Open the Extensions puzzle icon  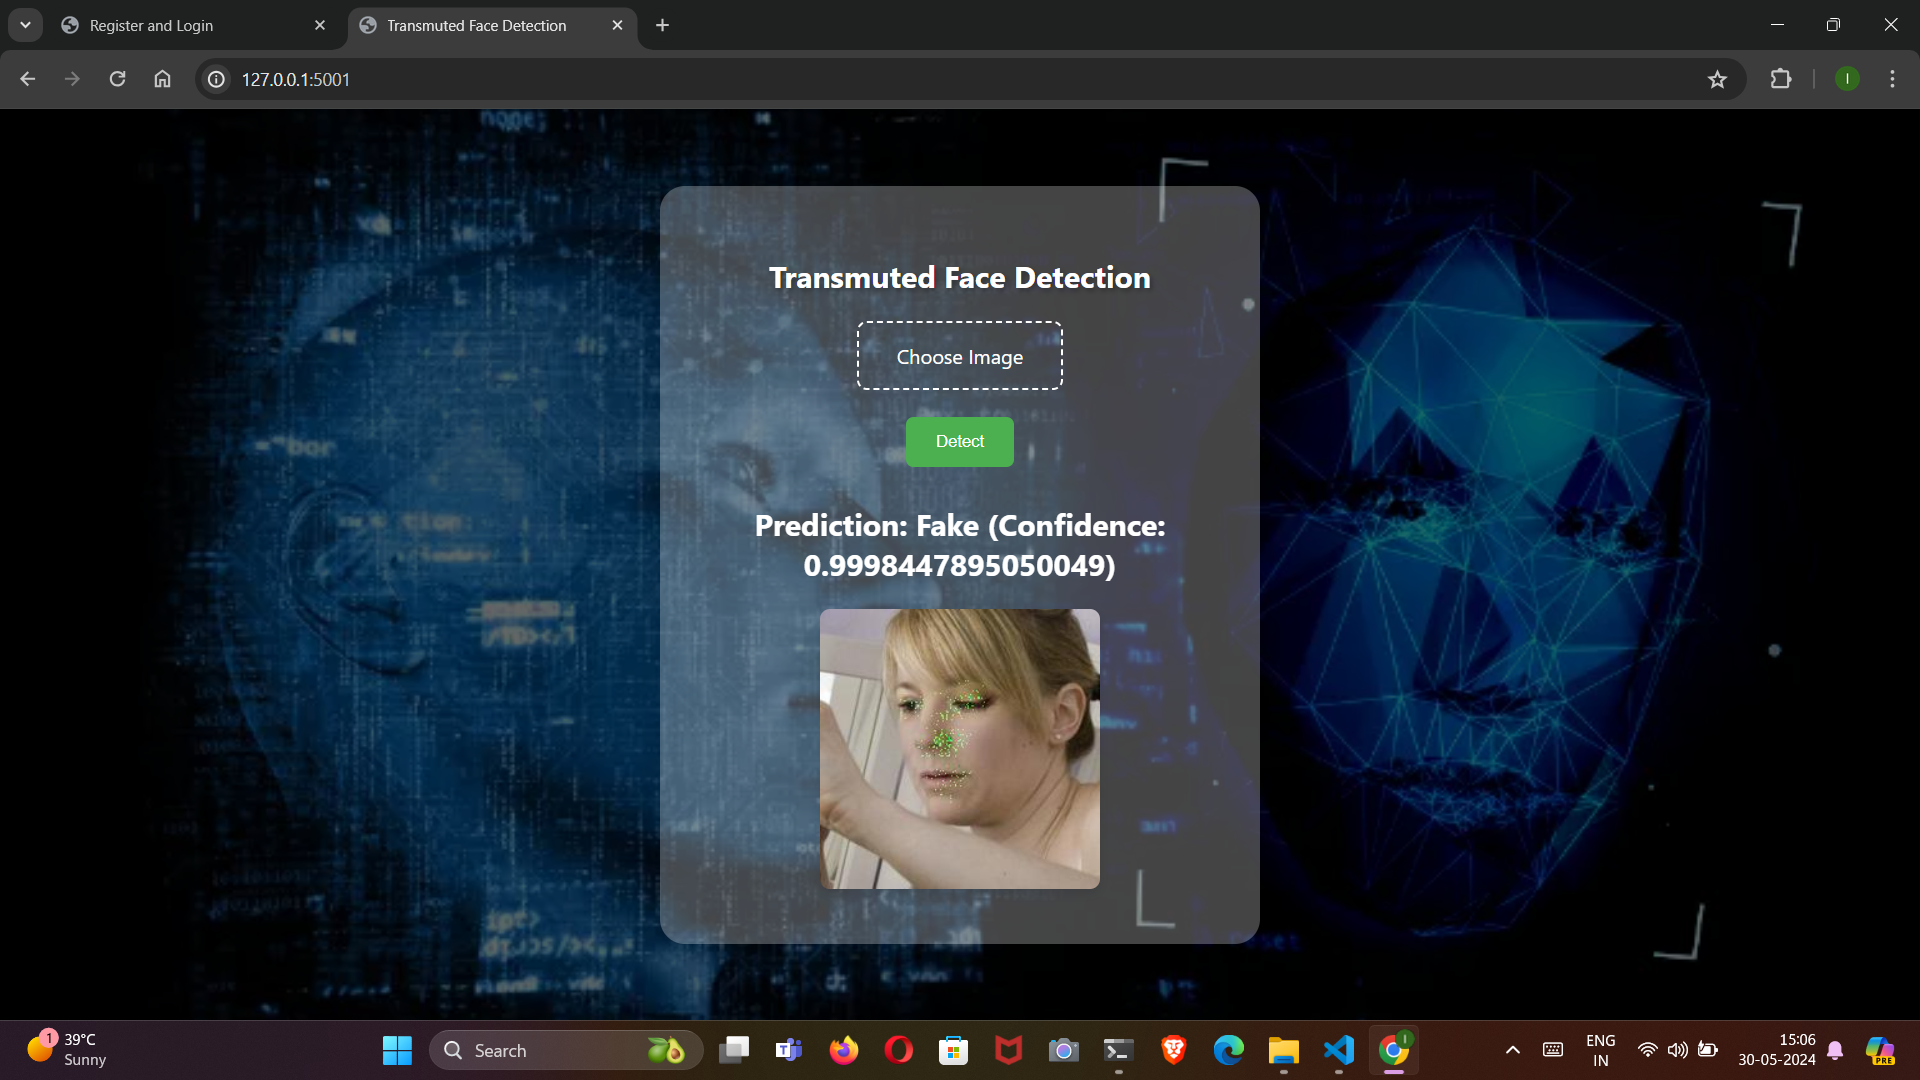click(1780, 79)
